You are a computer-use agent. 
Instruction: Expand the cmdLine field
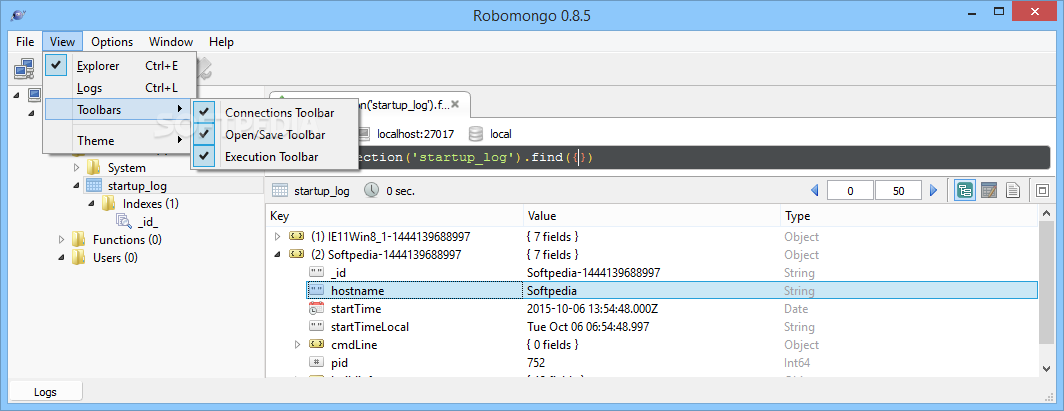297,345
